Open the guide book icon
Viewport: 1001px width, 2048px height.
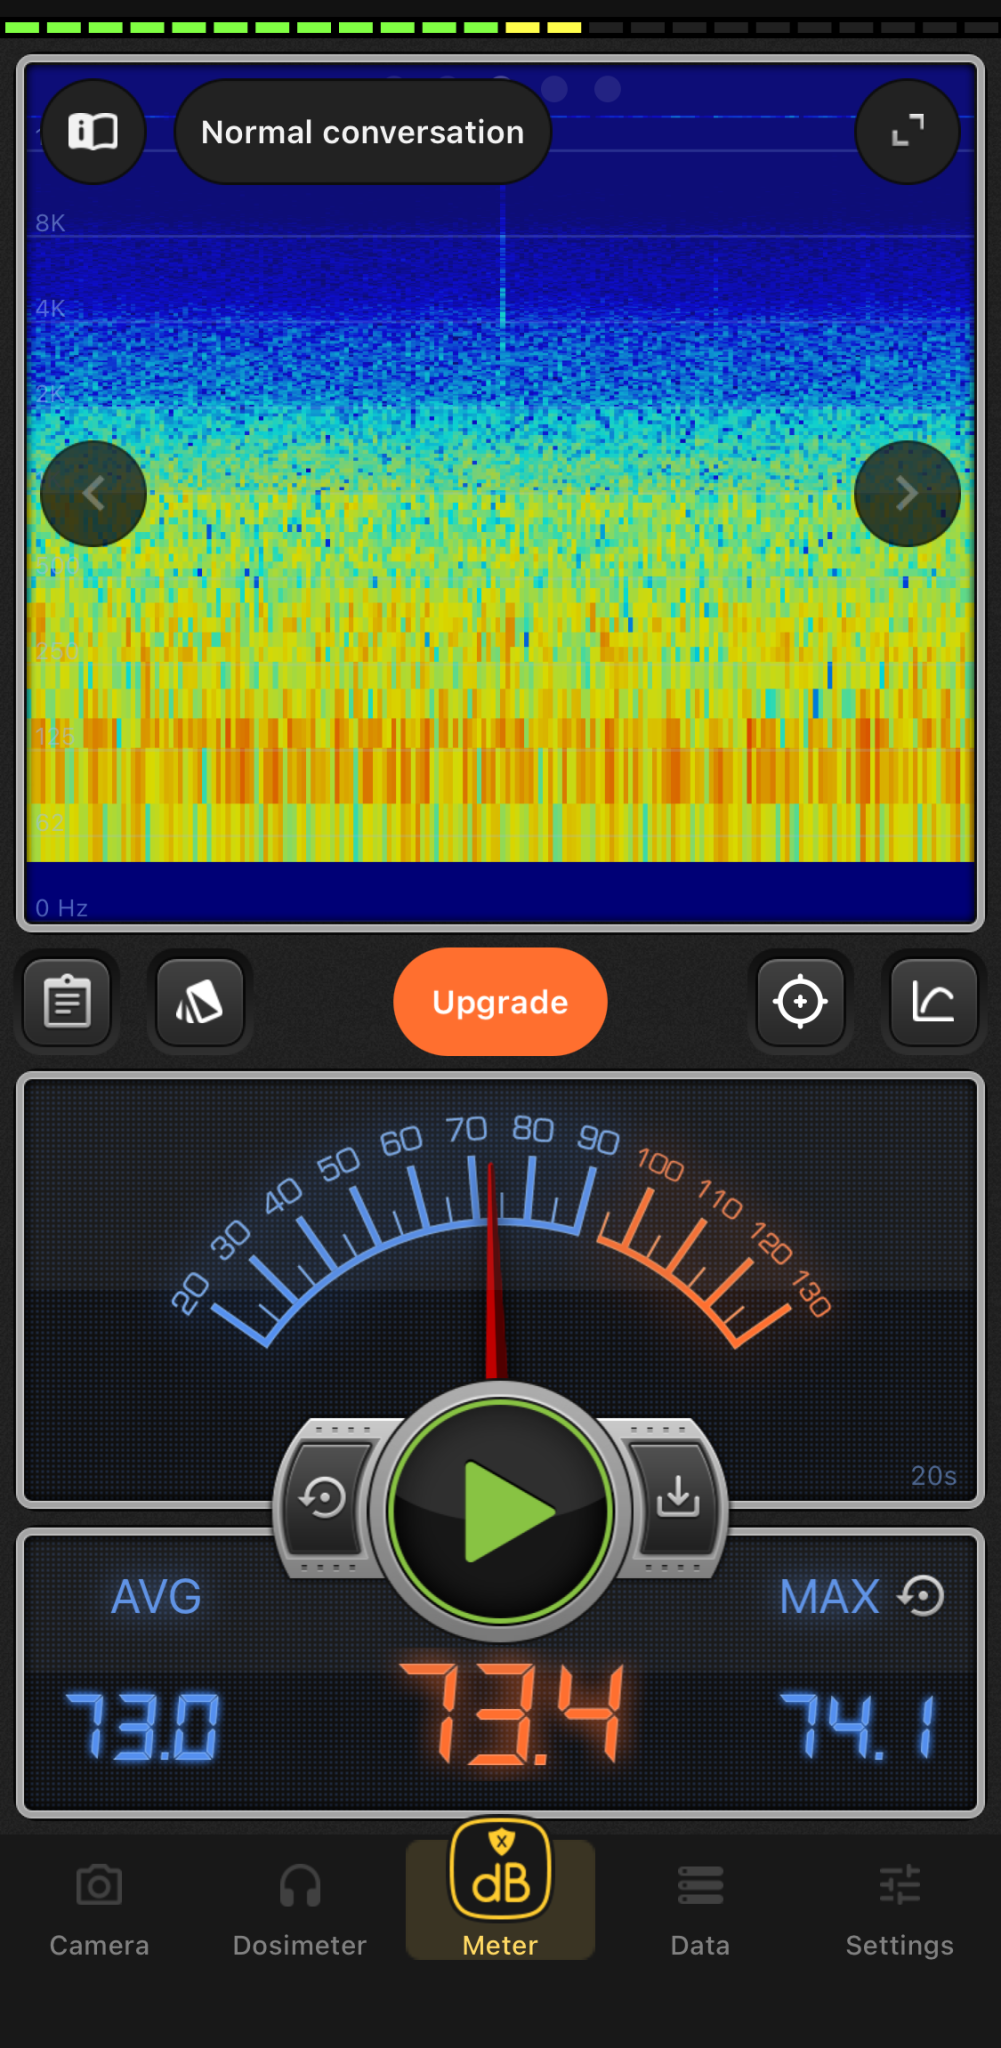pyautogui.click(x=93, y=132)
